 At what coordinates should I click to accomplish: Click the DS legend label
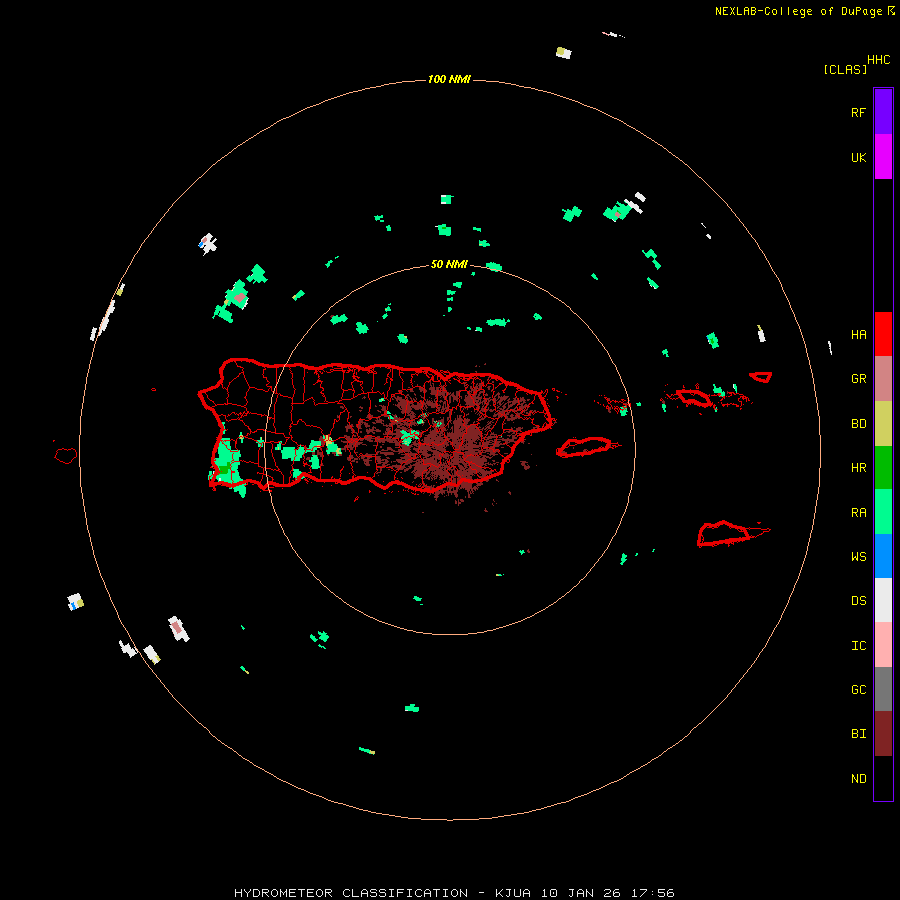[x=858, y=601]
